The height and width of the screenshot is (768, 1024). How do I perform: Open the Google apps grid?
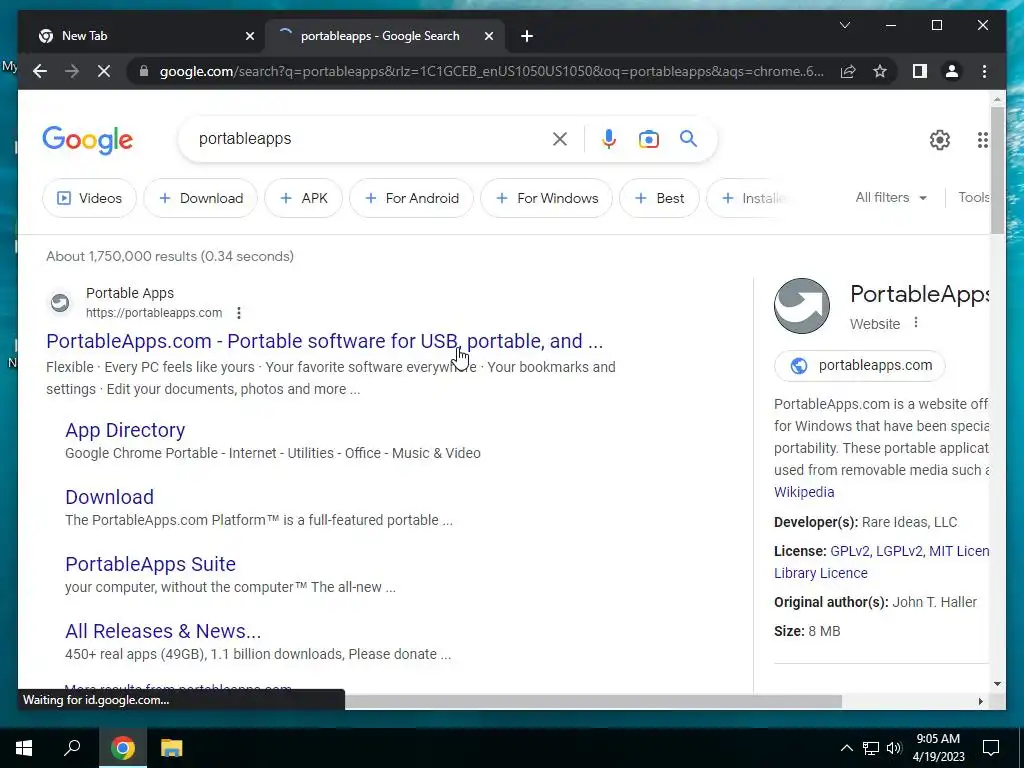[x=983, y=140]
